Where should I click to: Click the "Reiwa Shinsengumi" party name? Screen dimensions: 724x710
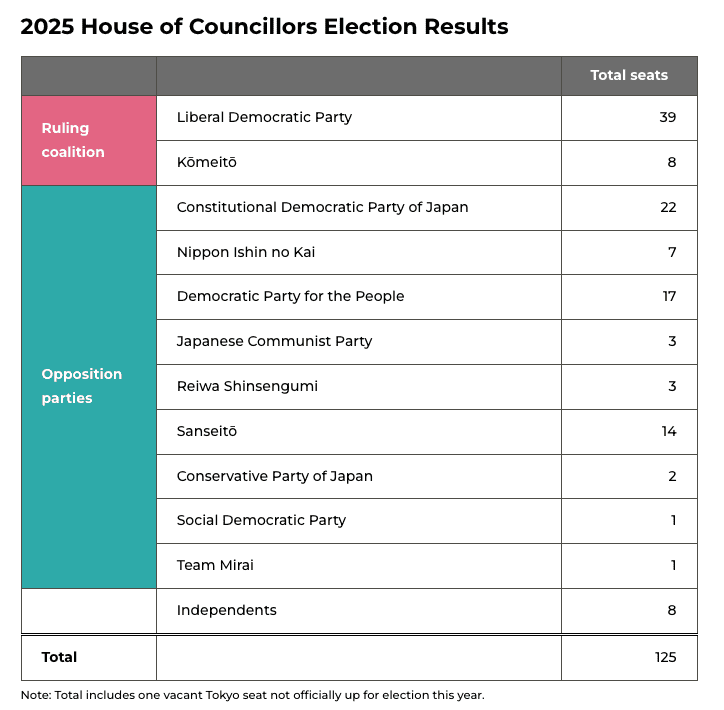(247, 386)
